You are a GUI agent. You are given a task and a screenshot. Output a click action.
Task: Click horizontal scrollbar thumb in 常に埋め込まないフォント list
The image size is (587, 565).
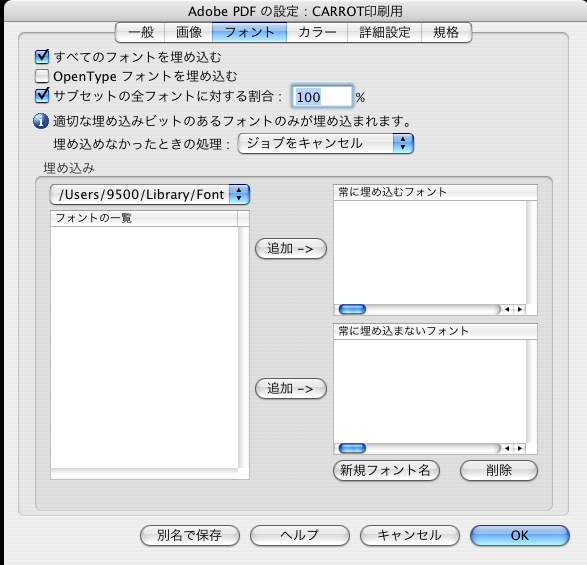coord(352,448)
